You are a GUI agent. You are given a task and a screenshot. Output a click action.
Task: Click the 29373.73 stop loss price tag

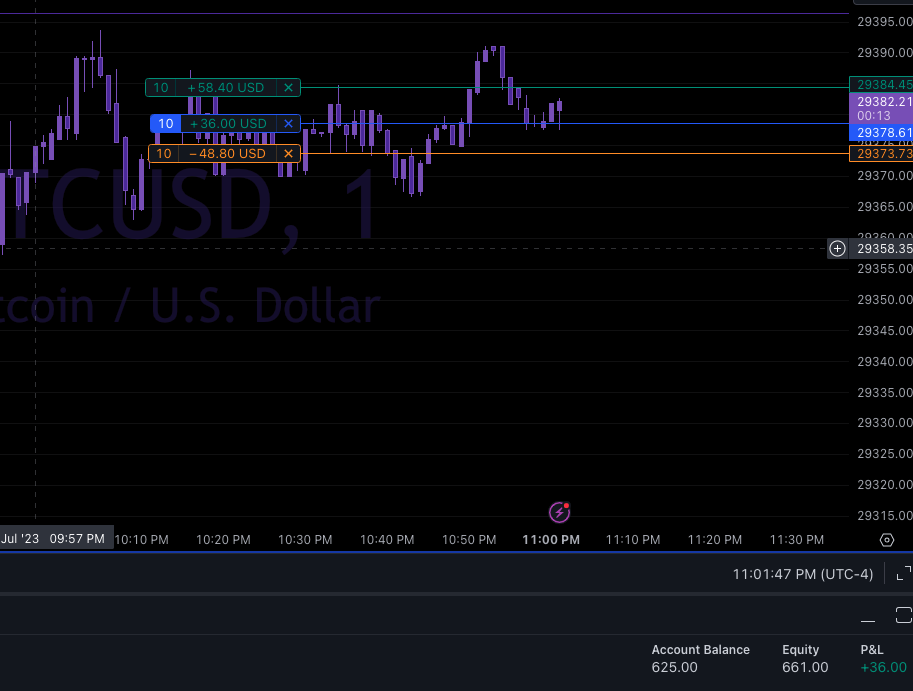tap(882, 154)
